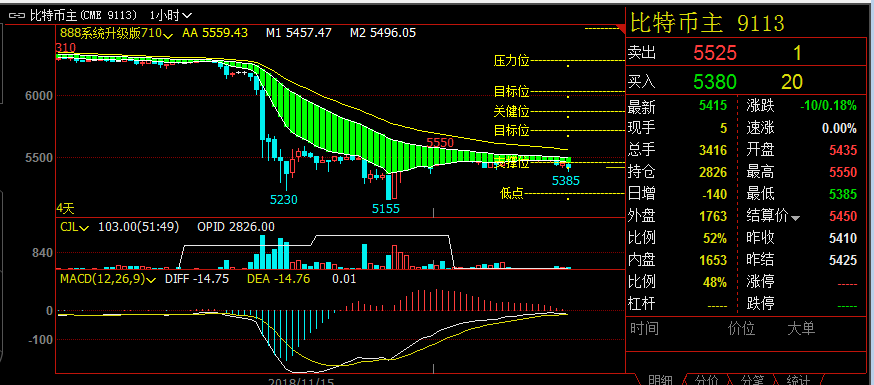This screenshot has height=385, width=874.
Task: Click the 跌停 dashed value
Action: tap(848, 306)
